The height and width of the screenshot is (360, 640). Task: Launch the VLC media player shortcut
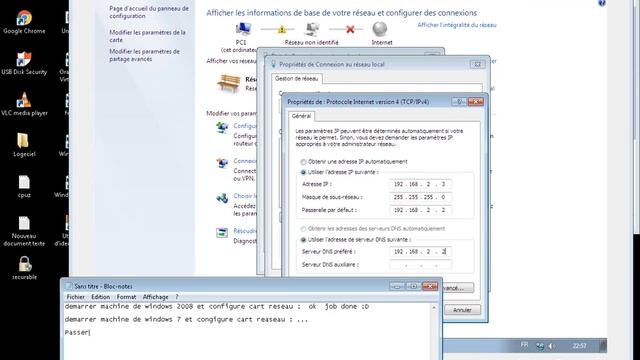point(24,104)
